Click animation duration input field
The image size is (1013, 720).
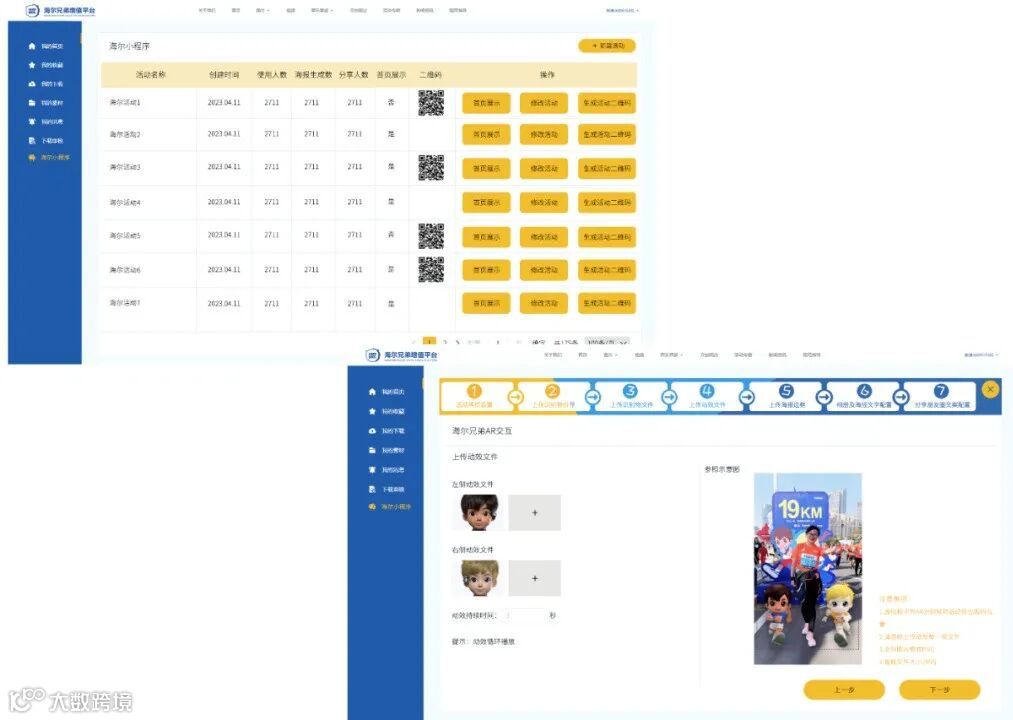[x=527, y=615]
